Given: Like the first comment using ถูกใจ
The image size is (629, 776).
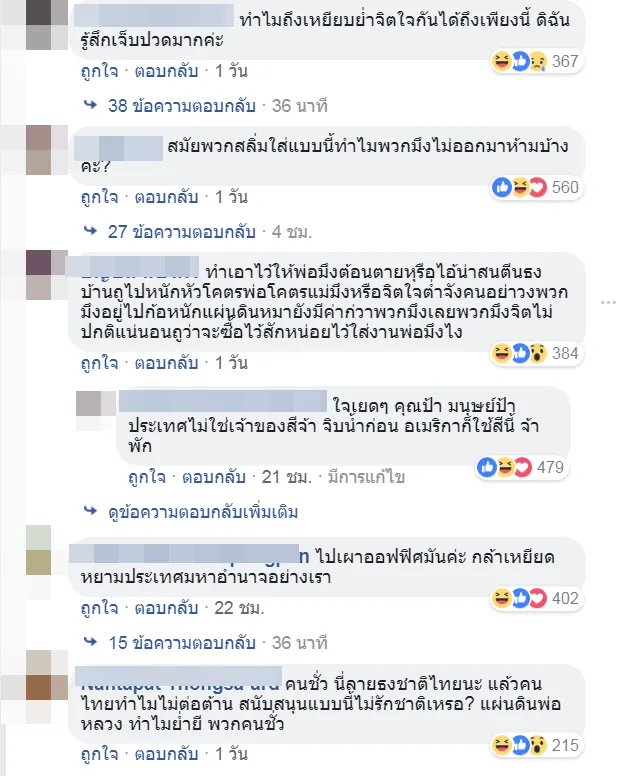Looking at the screenshot, I should [99, 71].
